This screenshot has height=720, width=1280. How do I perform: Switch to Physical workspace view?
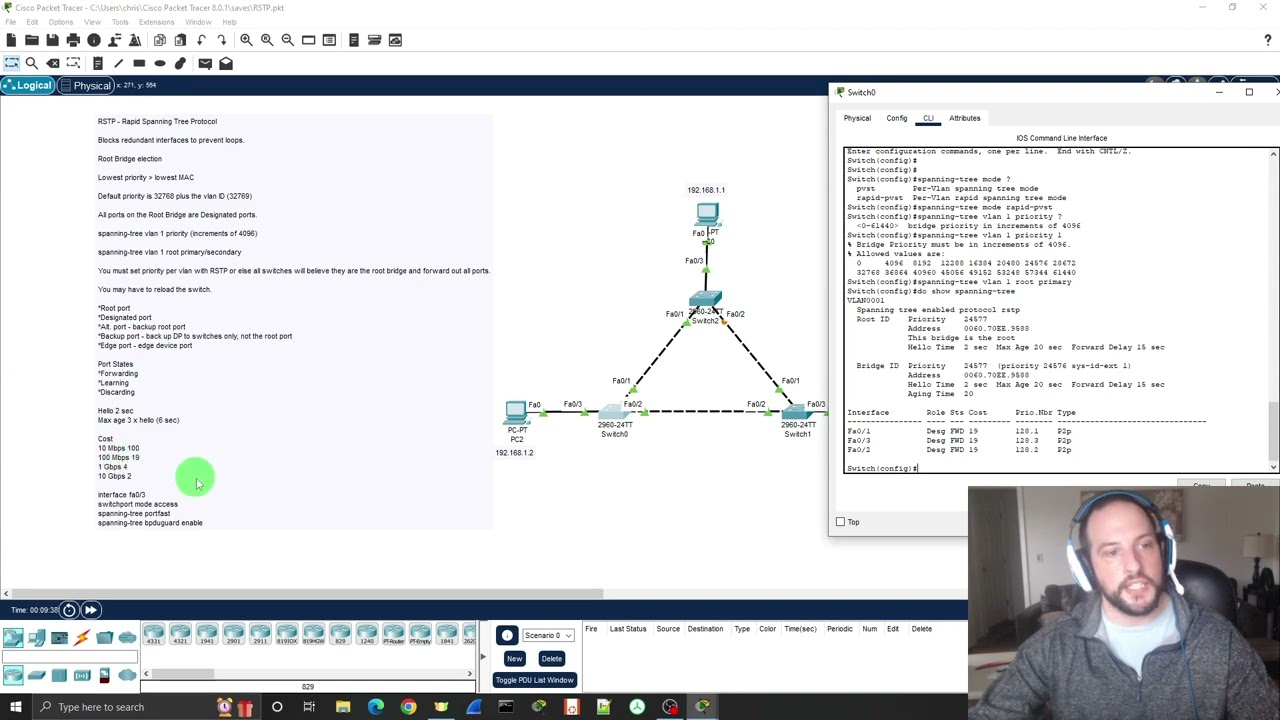coord(85,85)
